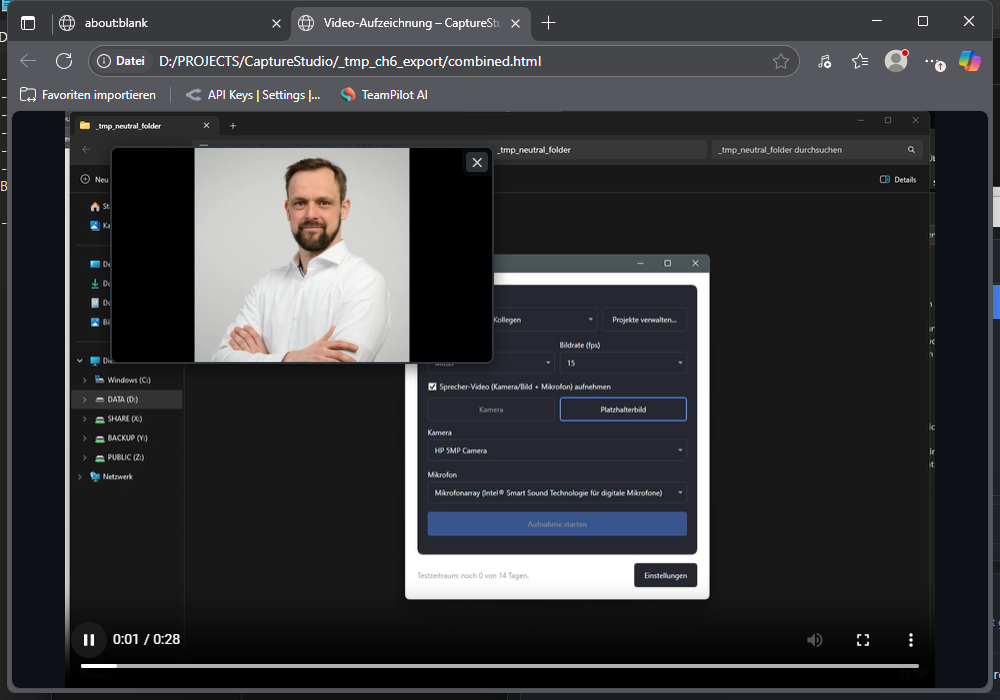Close the Video-Aufzeichnung tab

point(515,24)
